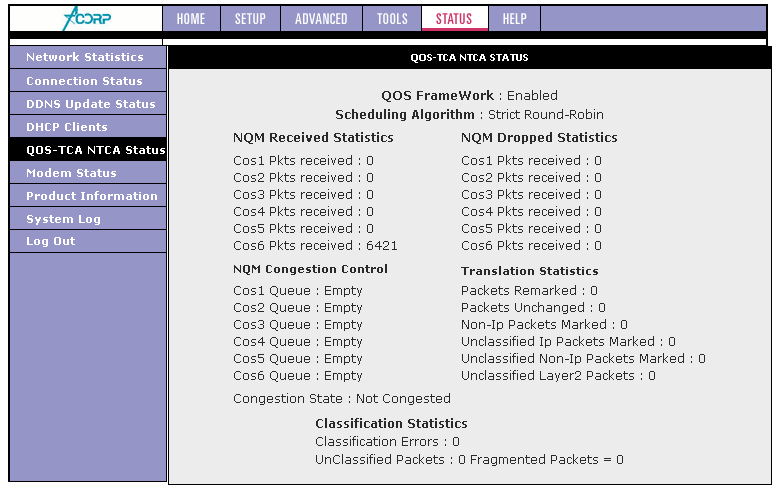Open the HOME tab
777x496 pixels.
(x=191, y=19)
